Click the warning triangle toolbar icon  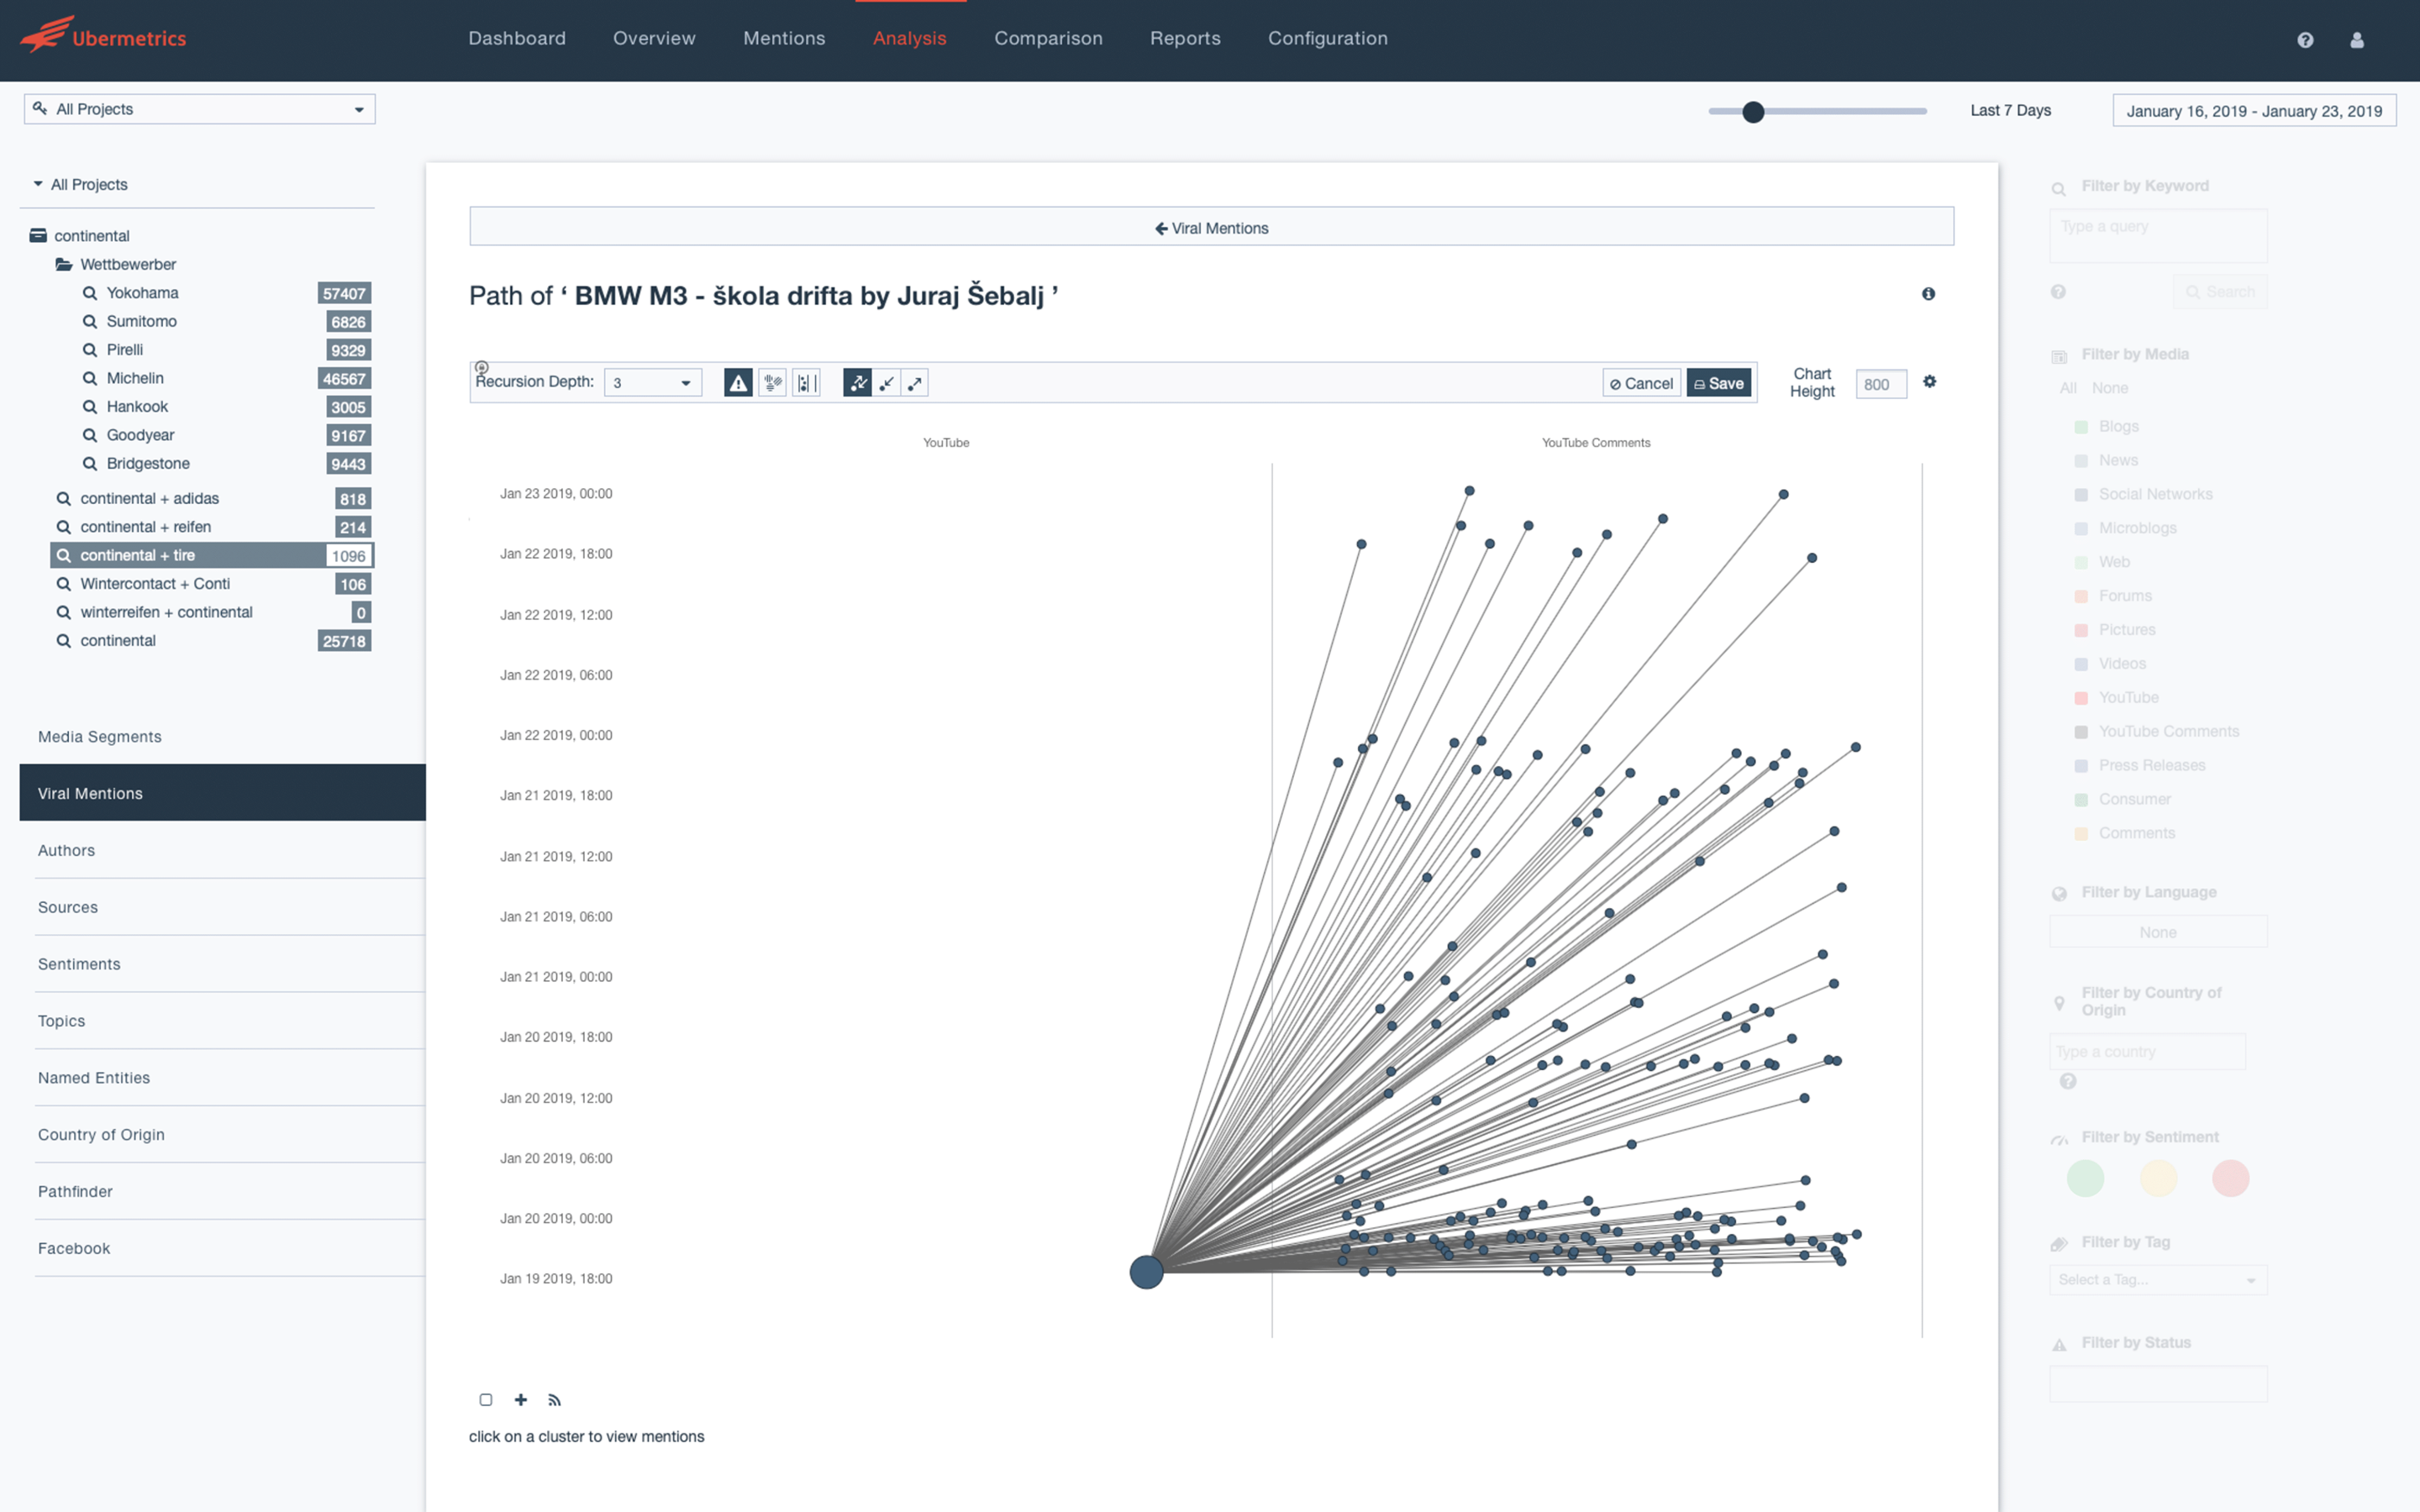pos(738,383)
